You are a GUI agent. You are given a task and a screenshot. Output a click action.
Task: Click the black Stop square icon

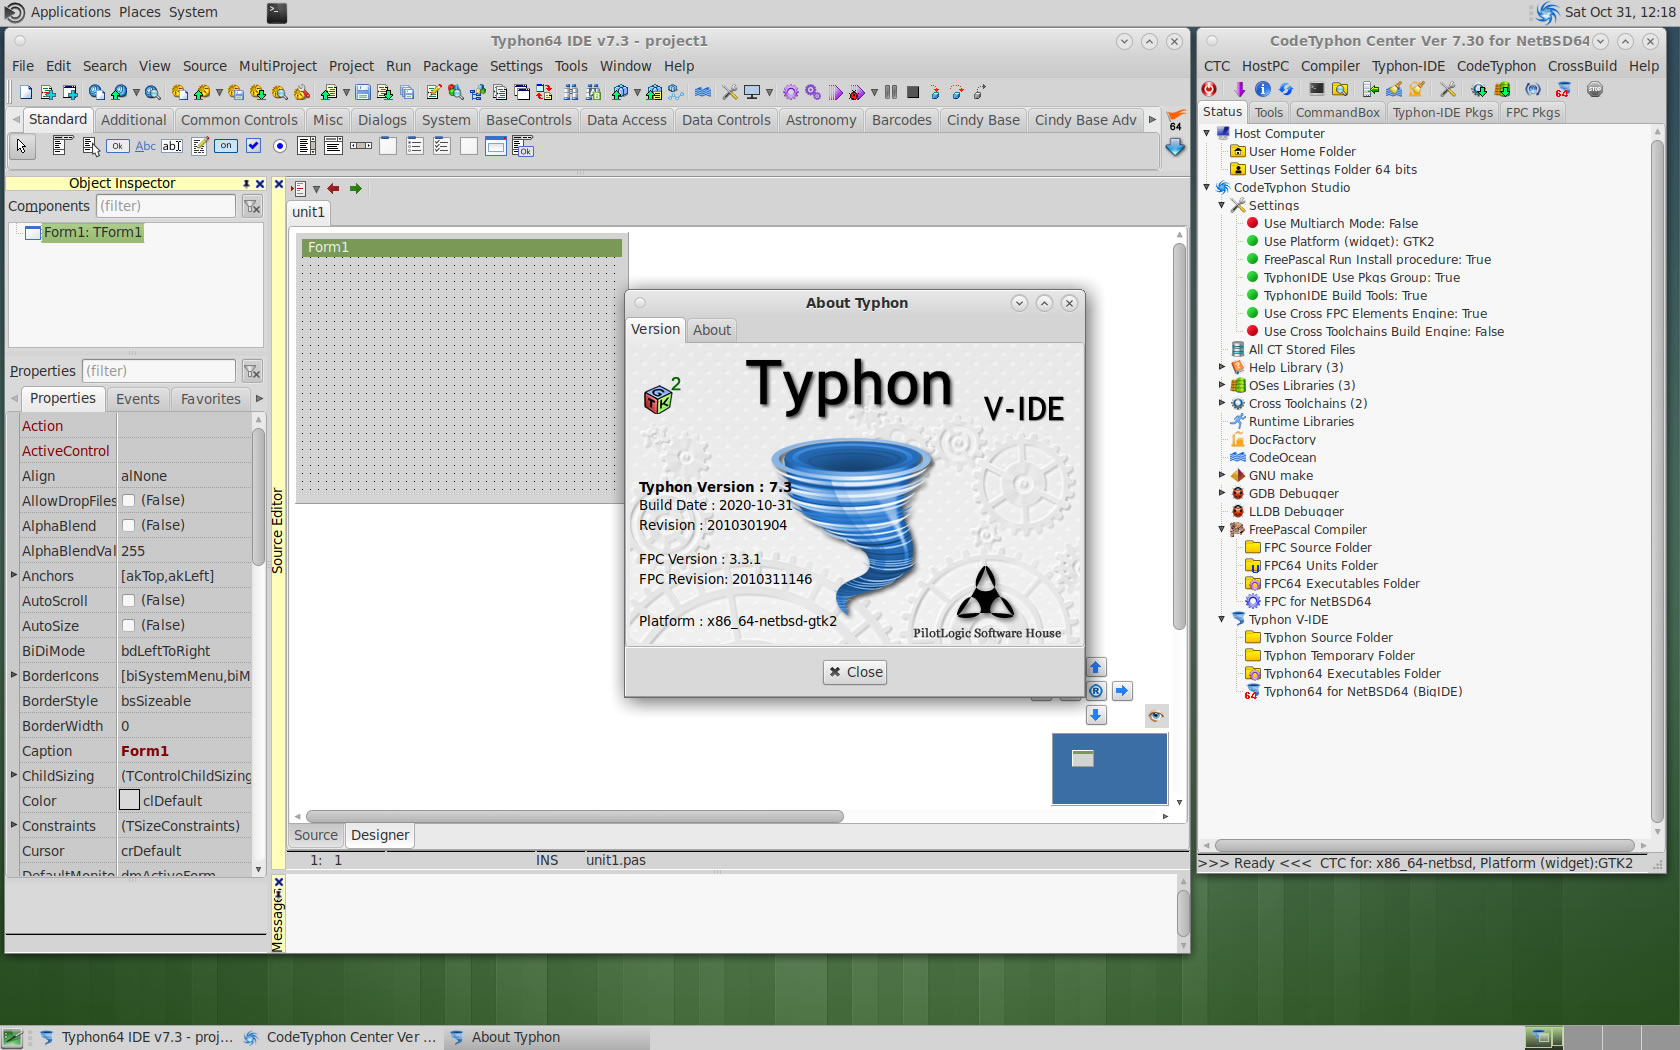point(912,92)
